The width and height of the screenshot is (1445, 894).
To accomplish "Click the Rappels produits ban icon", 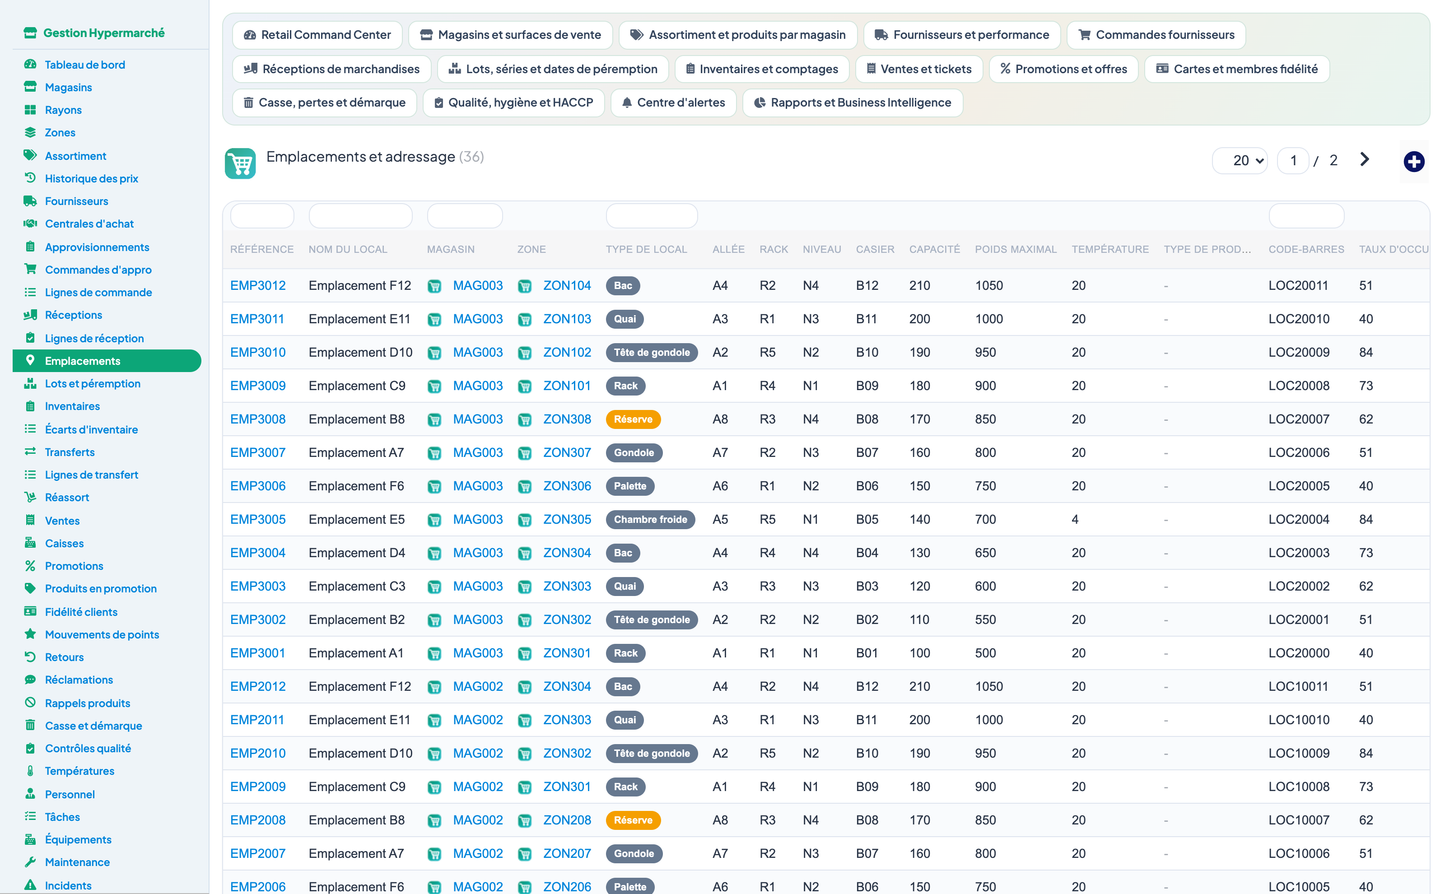I will 30,703.
